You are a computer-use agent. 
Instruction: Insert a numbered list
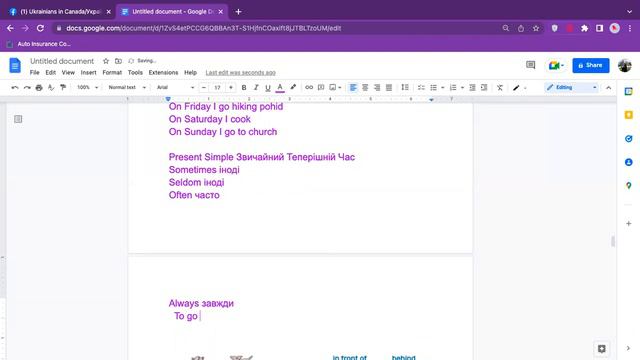pos(453,87)
